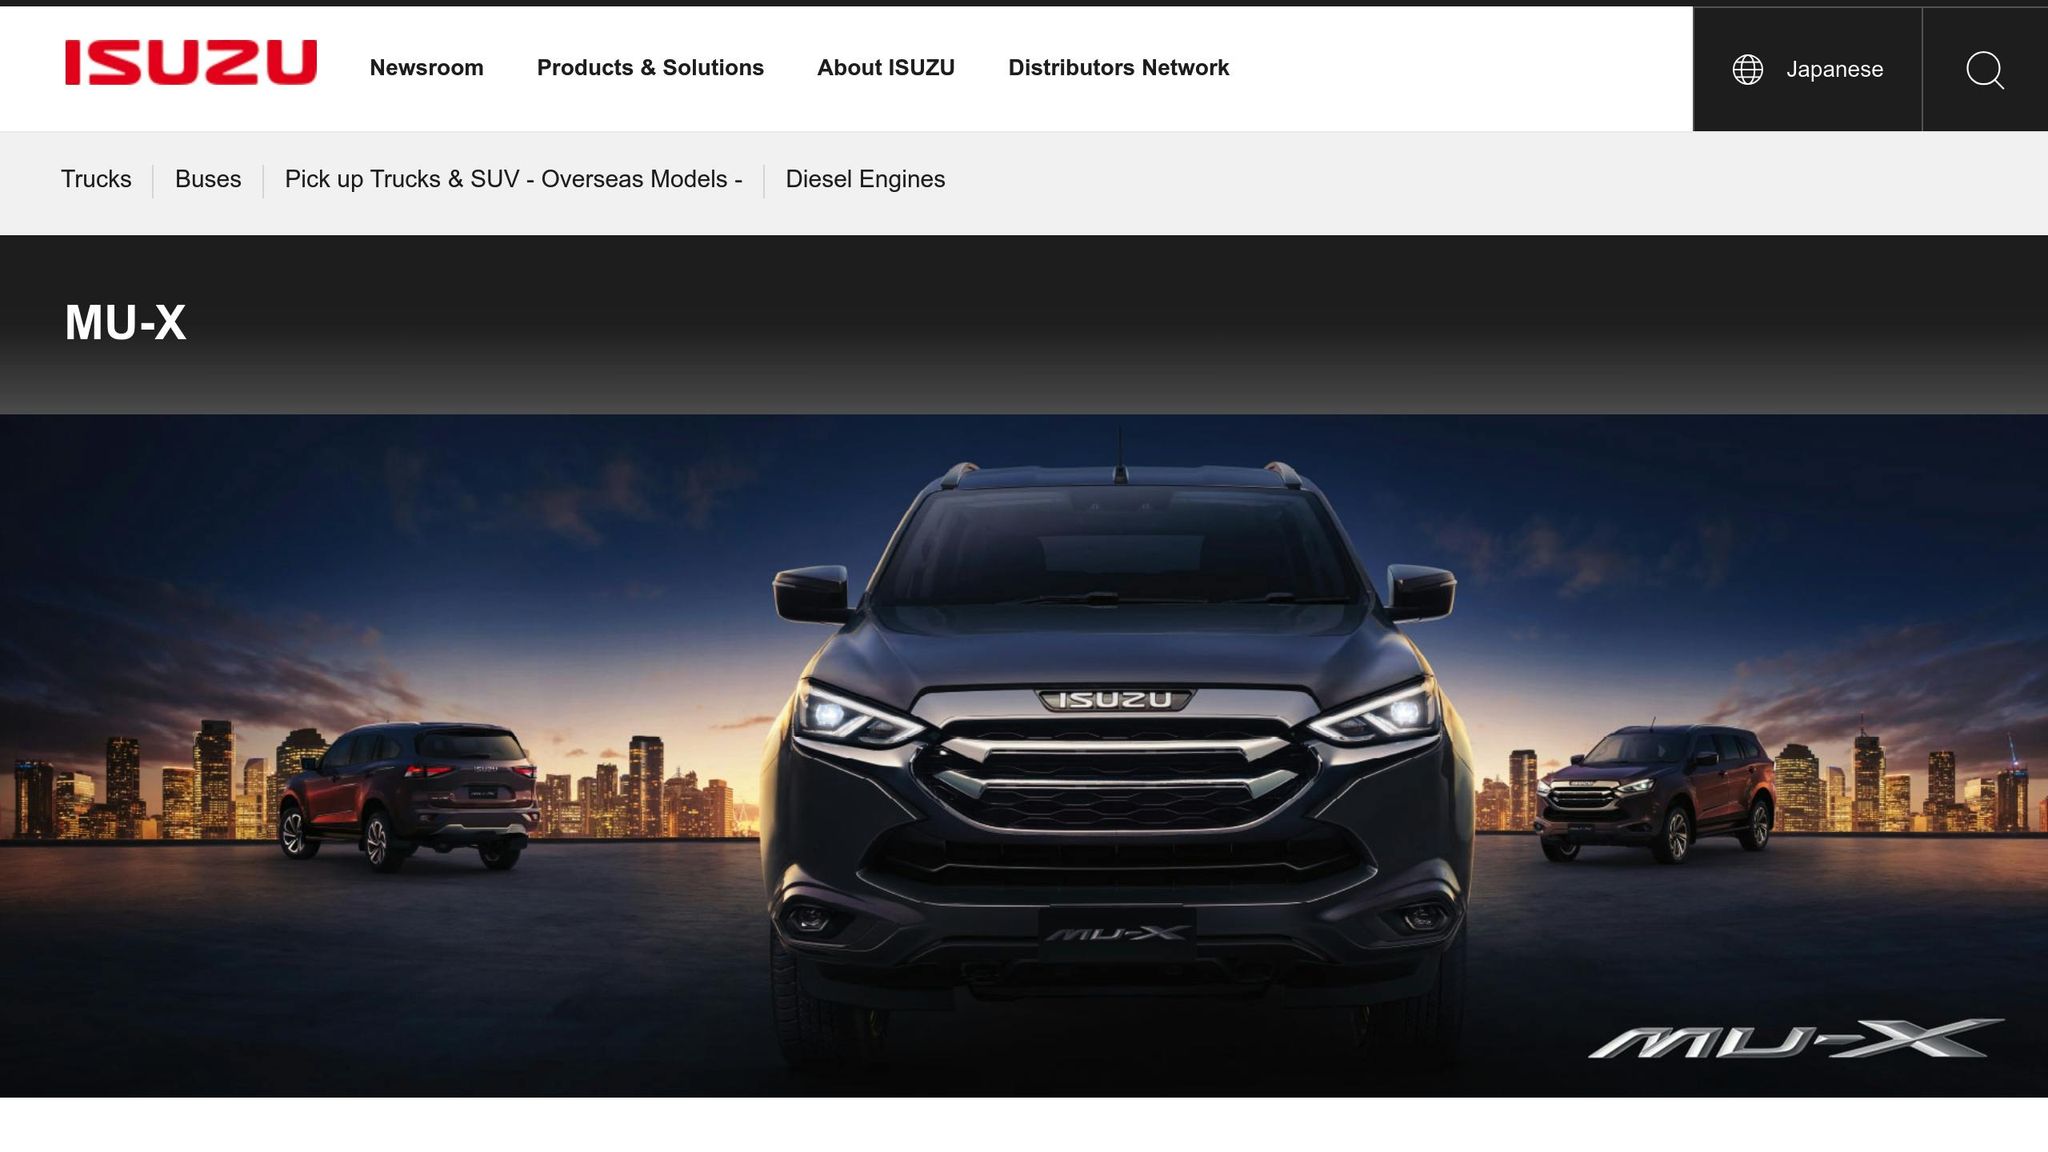
Task: Click the silver MU-X logo in banner corner
Action: click(x=1795, y=1040)
